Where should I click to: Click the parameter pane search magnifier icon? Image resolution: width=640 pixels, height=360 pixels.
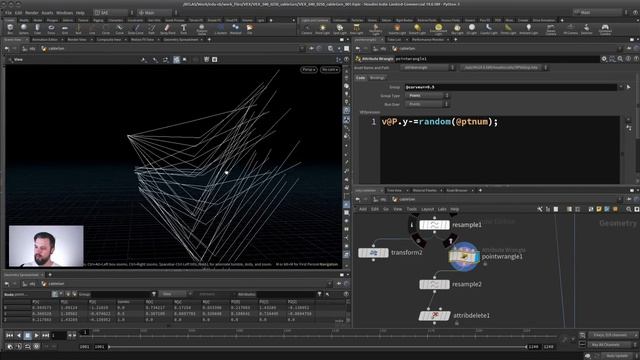tap(620, 59)
